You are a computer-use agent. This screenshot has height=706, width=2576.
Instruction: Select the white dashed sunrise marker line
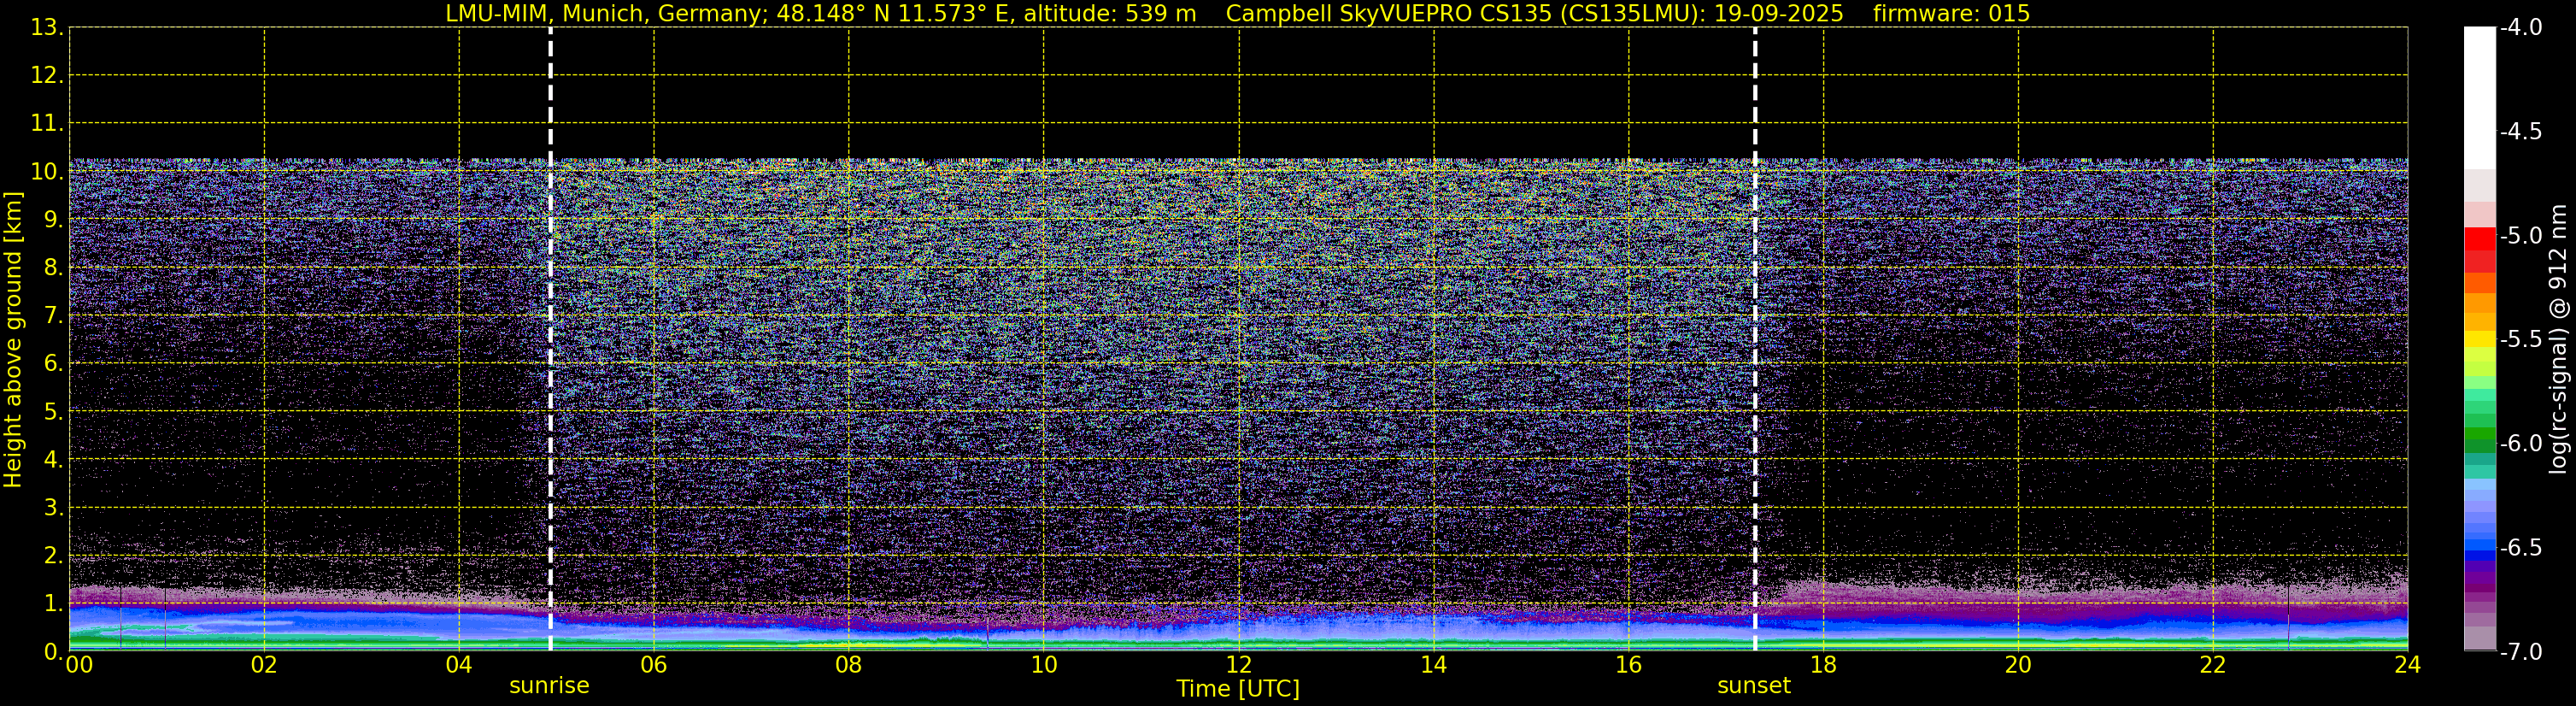coord(550,339)
